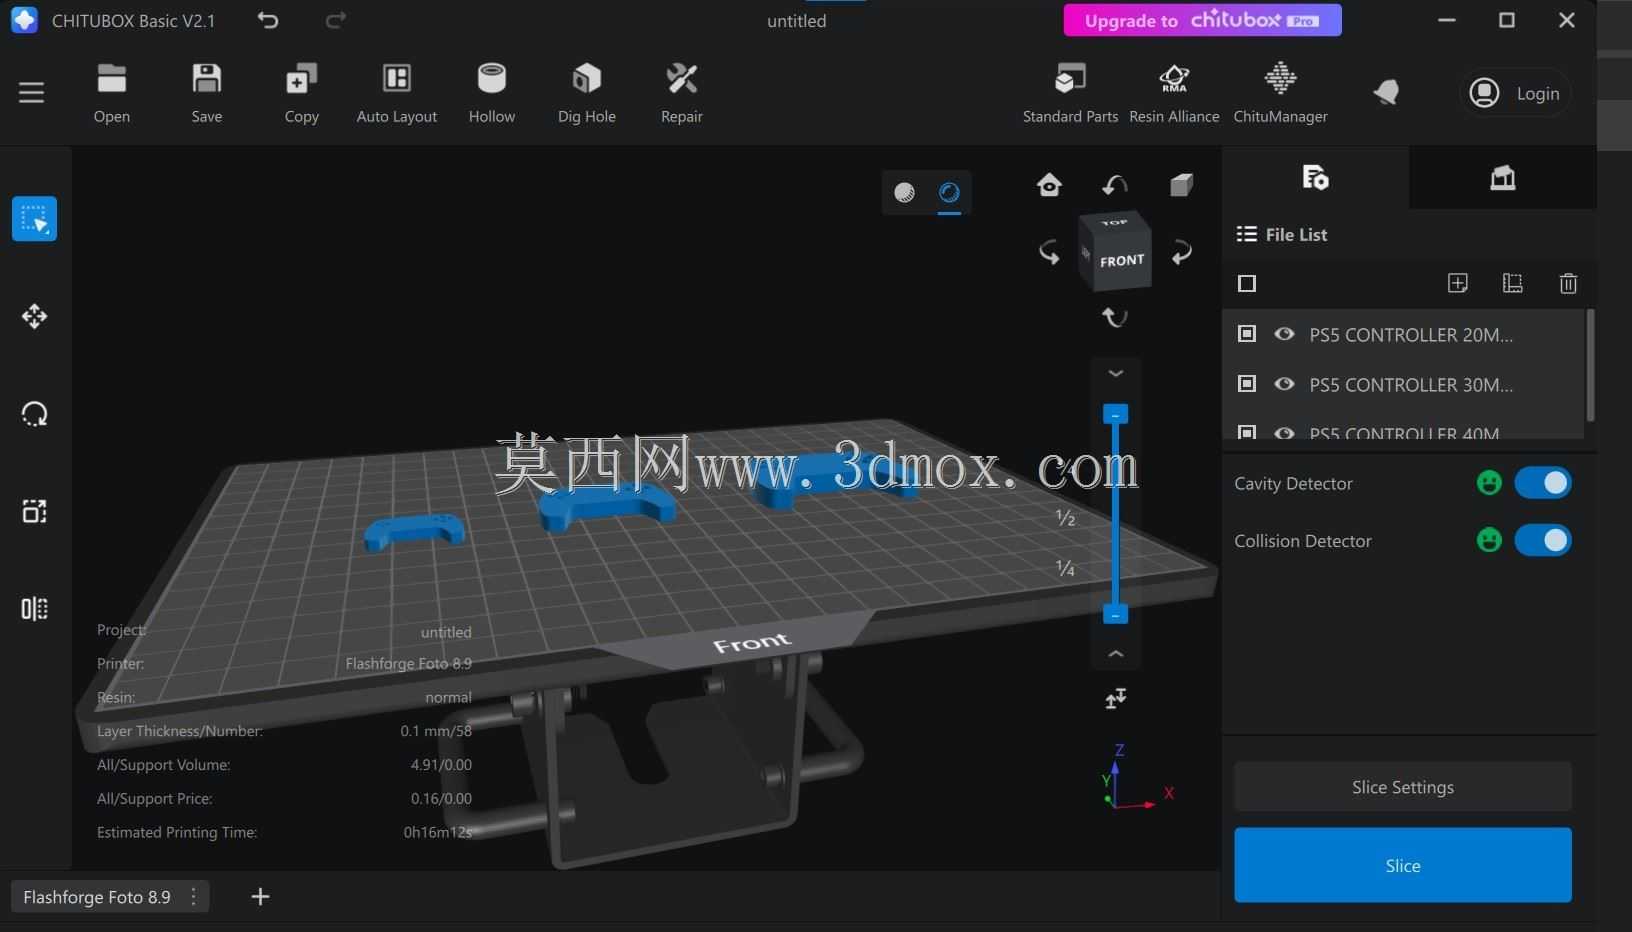This screenshot has height=932, width=1632.
Task: Switch to the support panel tab
Action: (1502, 178)
